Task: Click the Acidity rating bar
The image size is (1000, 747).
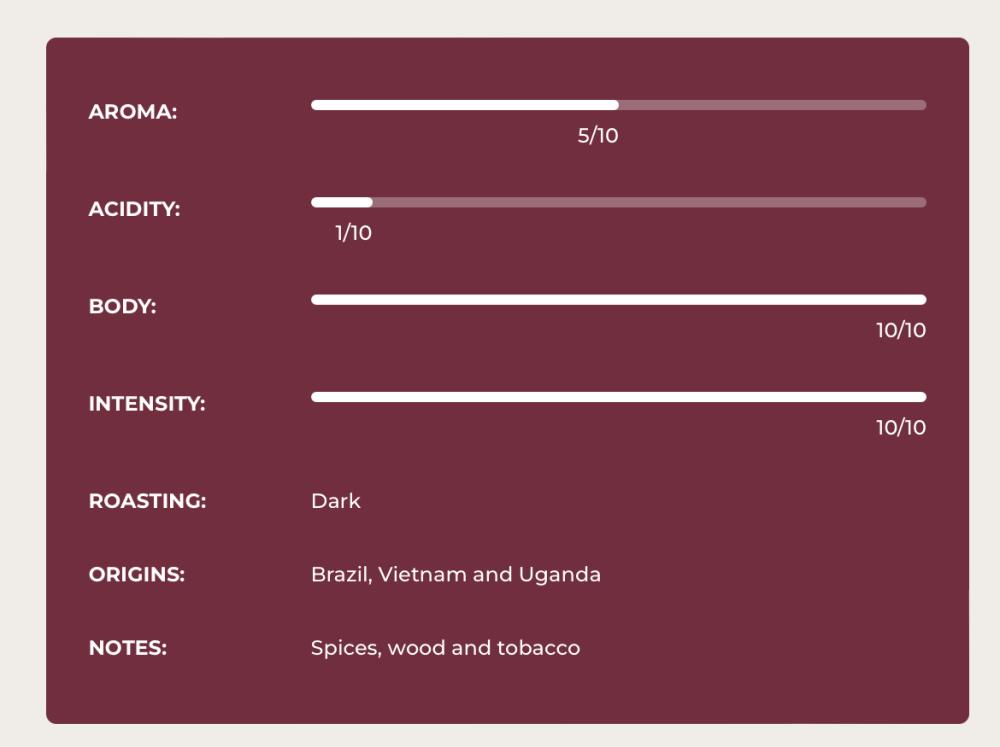Action: (618, 203)
